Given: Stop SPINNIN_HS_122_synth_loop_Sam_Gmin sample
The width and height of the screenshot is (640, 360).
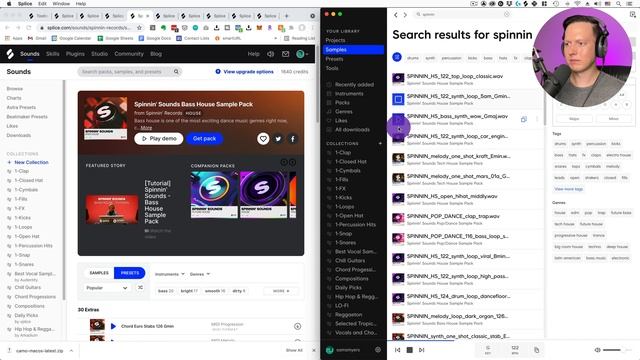Looking at the screenshot, I should pyautogui.click(x=398, y=99).
